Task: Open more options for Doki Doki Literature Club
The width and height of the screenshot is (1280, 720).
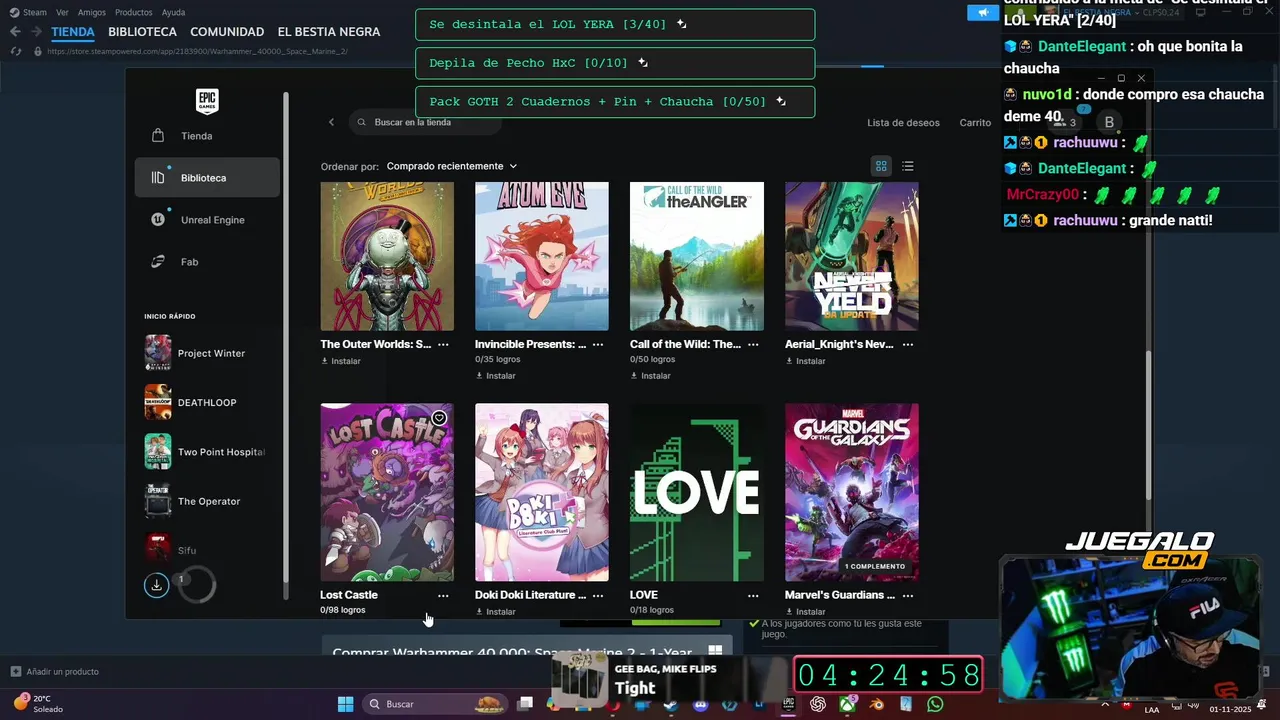Action: coord(598,595)
